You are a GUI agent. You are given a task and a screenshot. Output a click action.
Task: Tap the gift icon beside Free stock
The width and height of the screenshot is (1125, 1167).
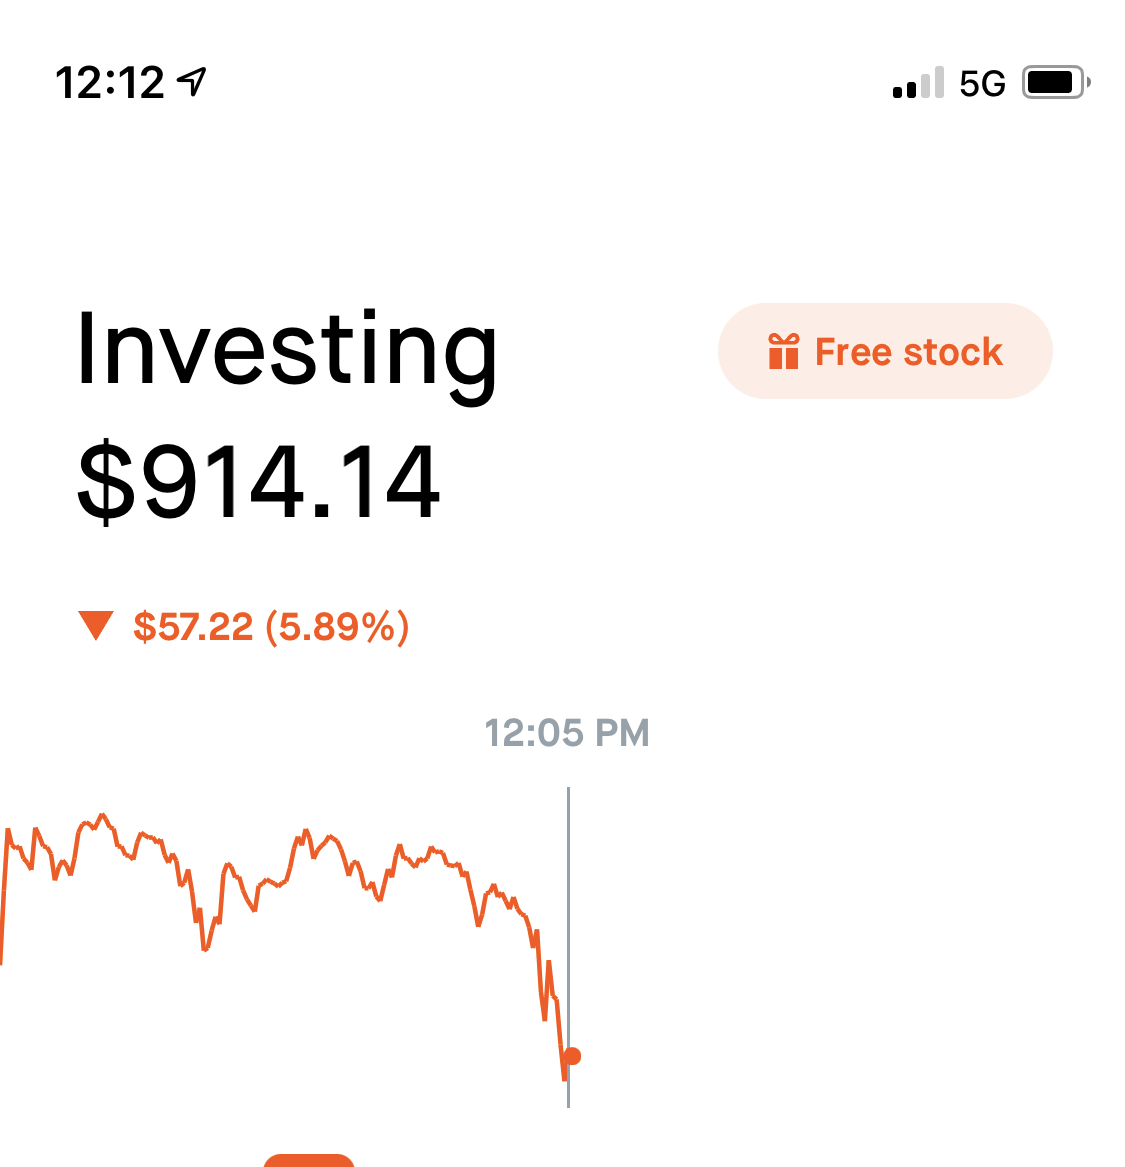[784, 352]
